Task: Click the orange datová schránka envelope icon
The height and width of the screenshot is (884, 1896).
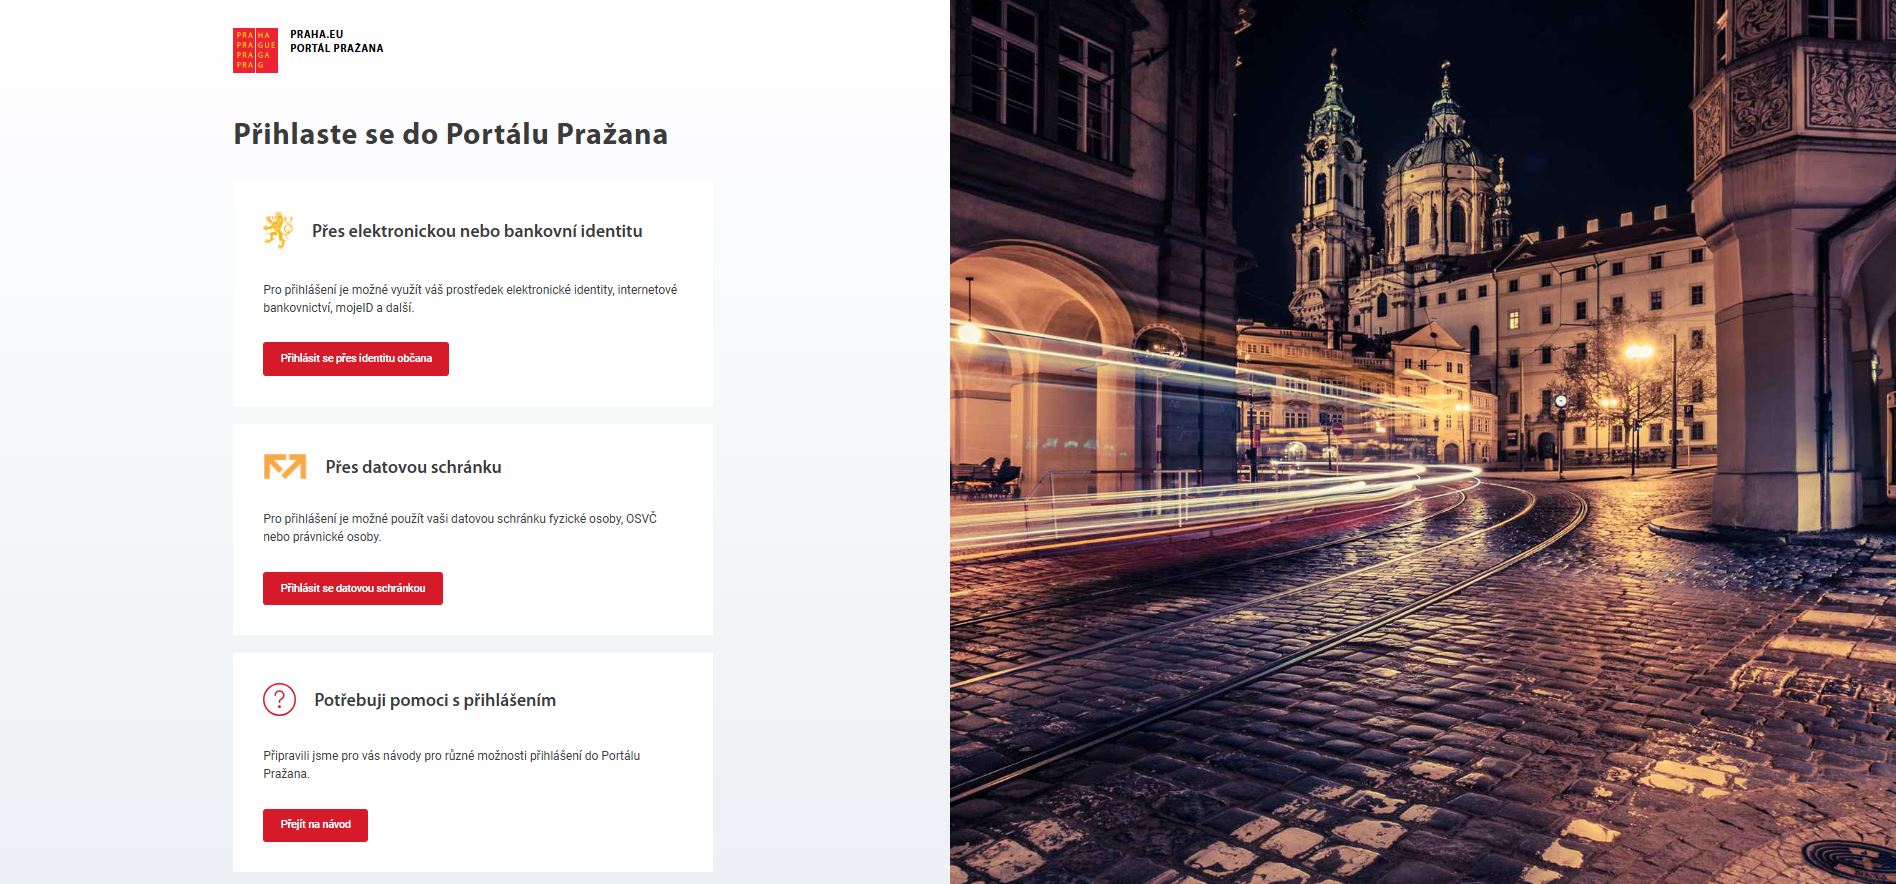Action: (285, 466)
